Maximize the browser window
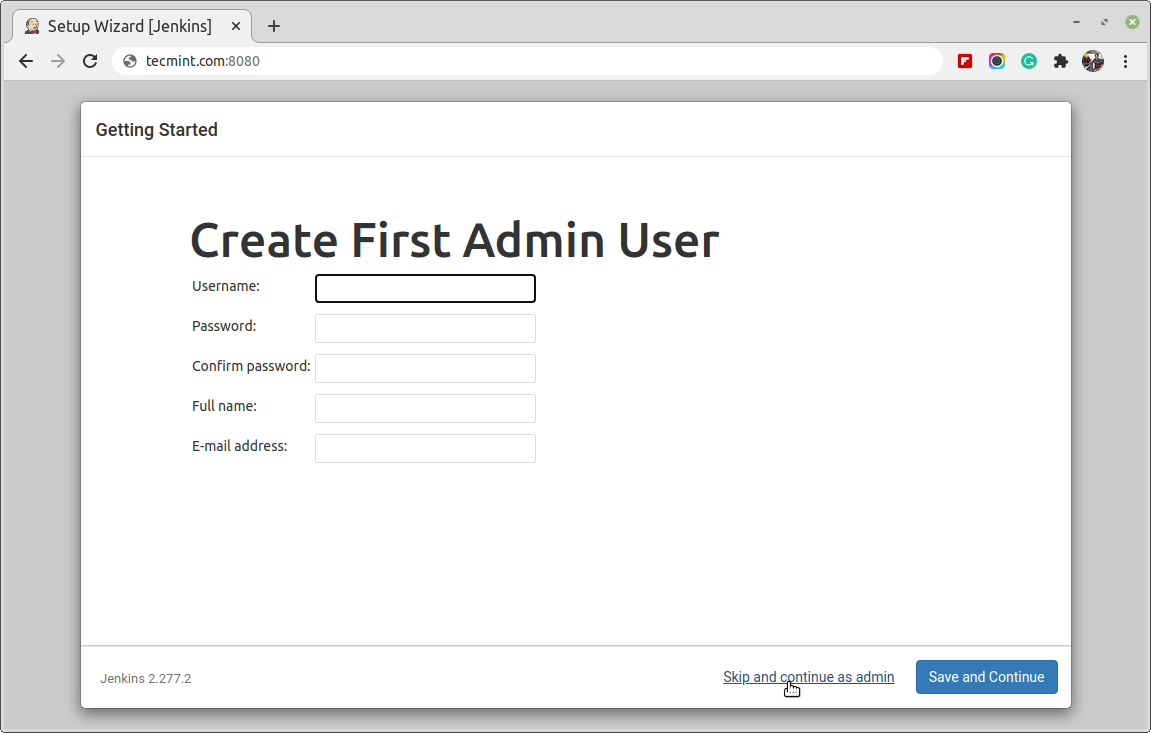Screen dimensions: 1151x733 (1104, 22)
